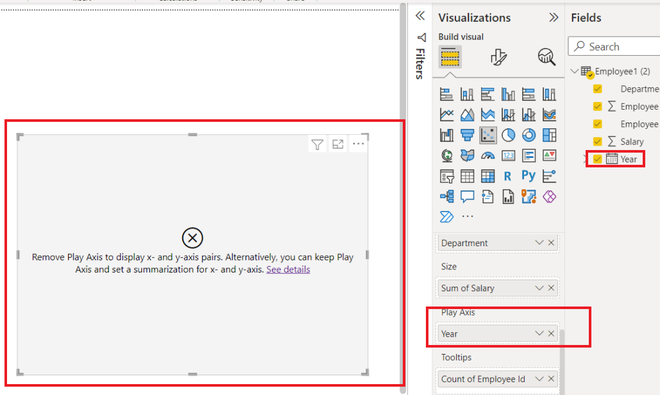The height and width of the screenshot is (395, 660).
Task: Choose the R script visual icon
Action: pyautogui.click(x=508, y=176)
